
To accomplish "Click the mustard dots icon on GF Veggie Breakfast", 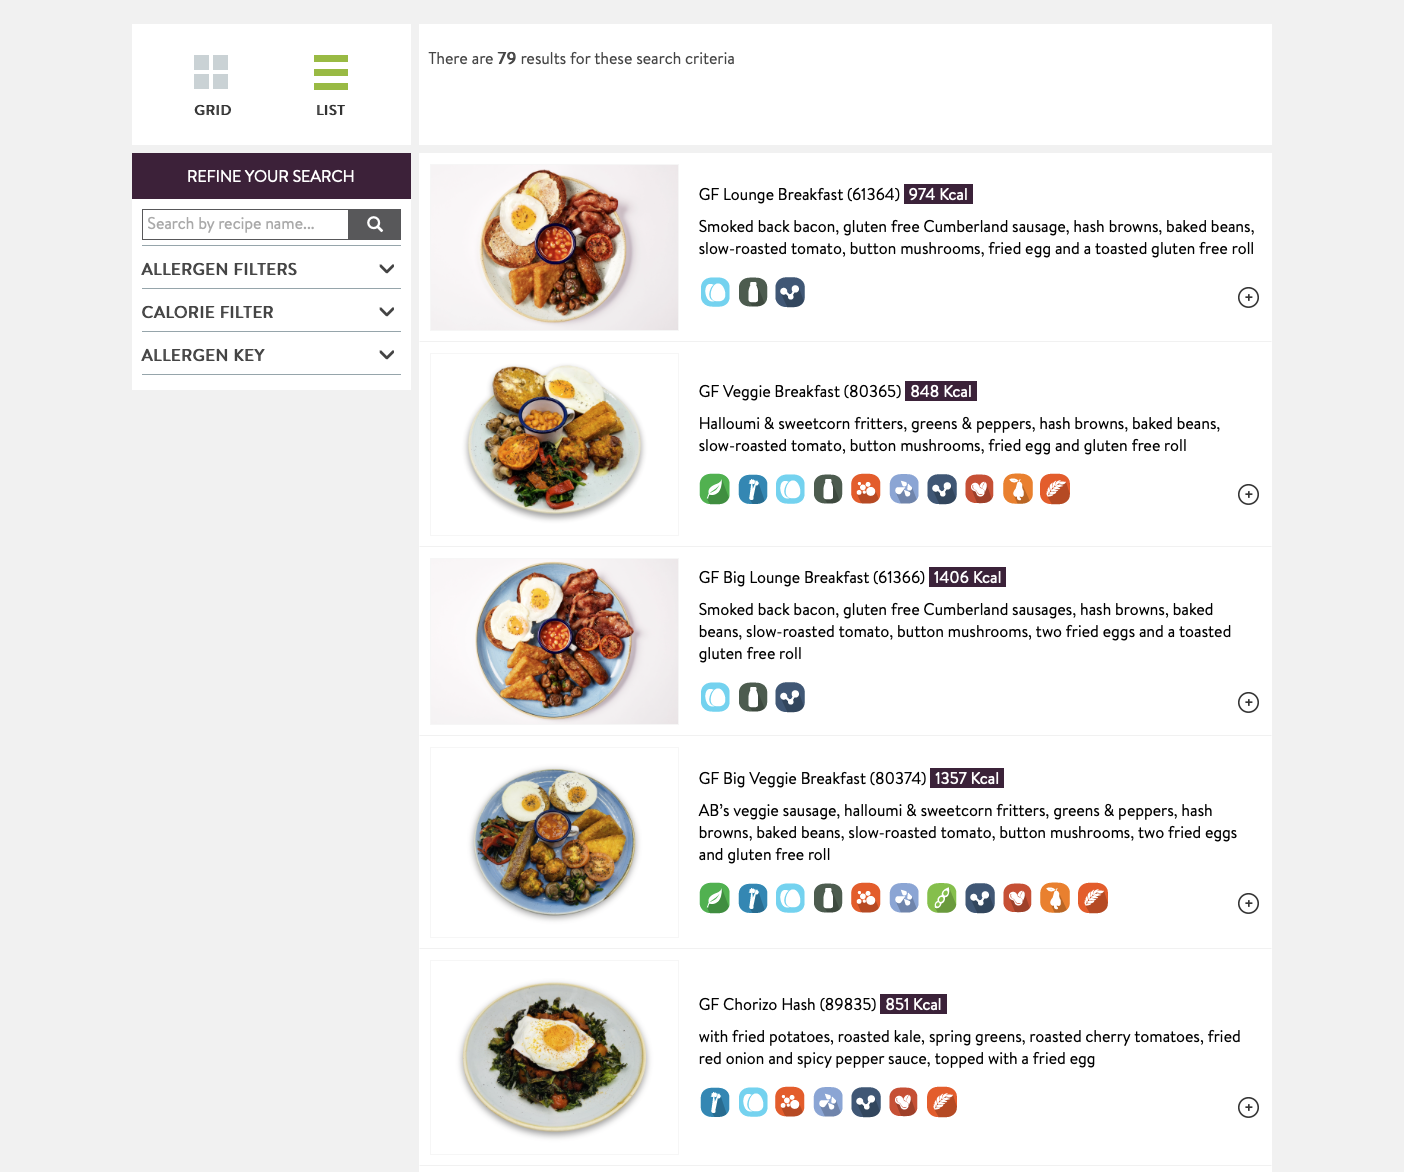I will [866, 489].
